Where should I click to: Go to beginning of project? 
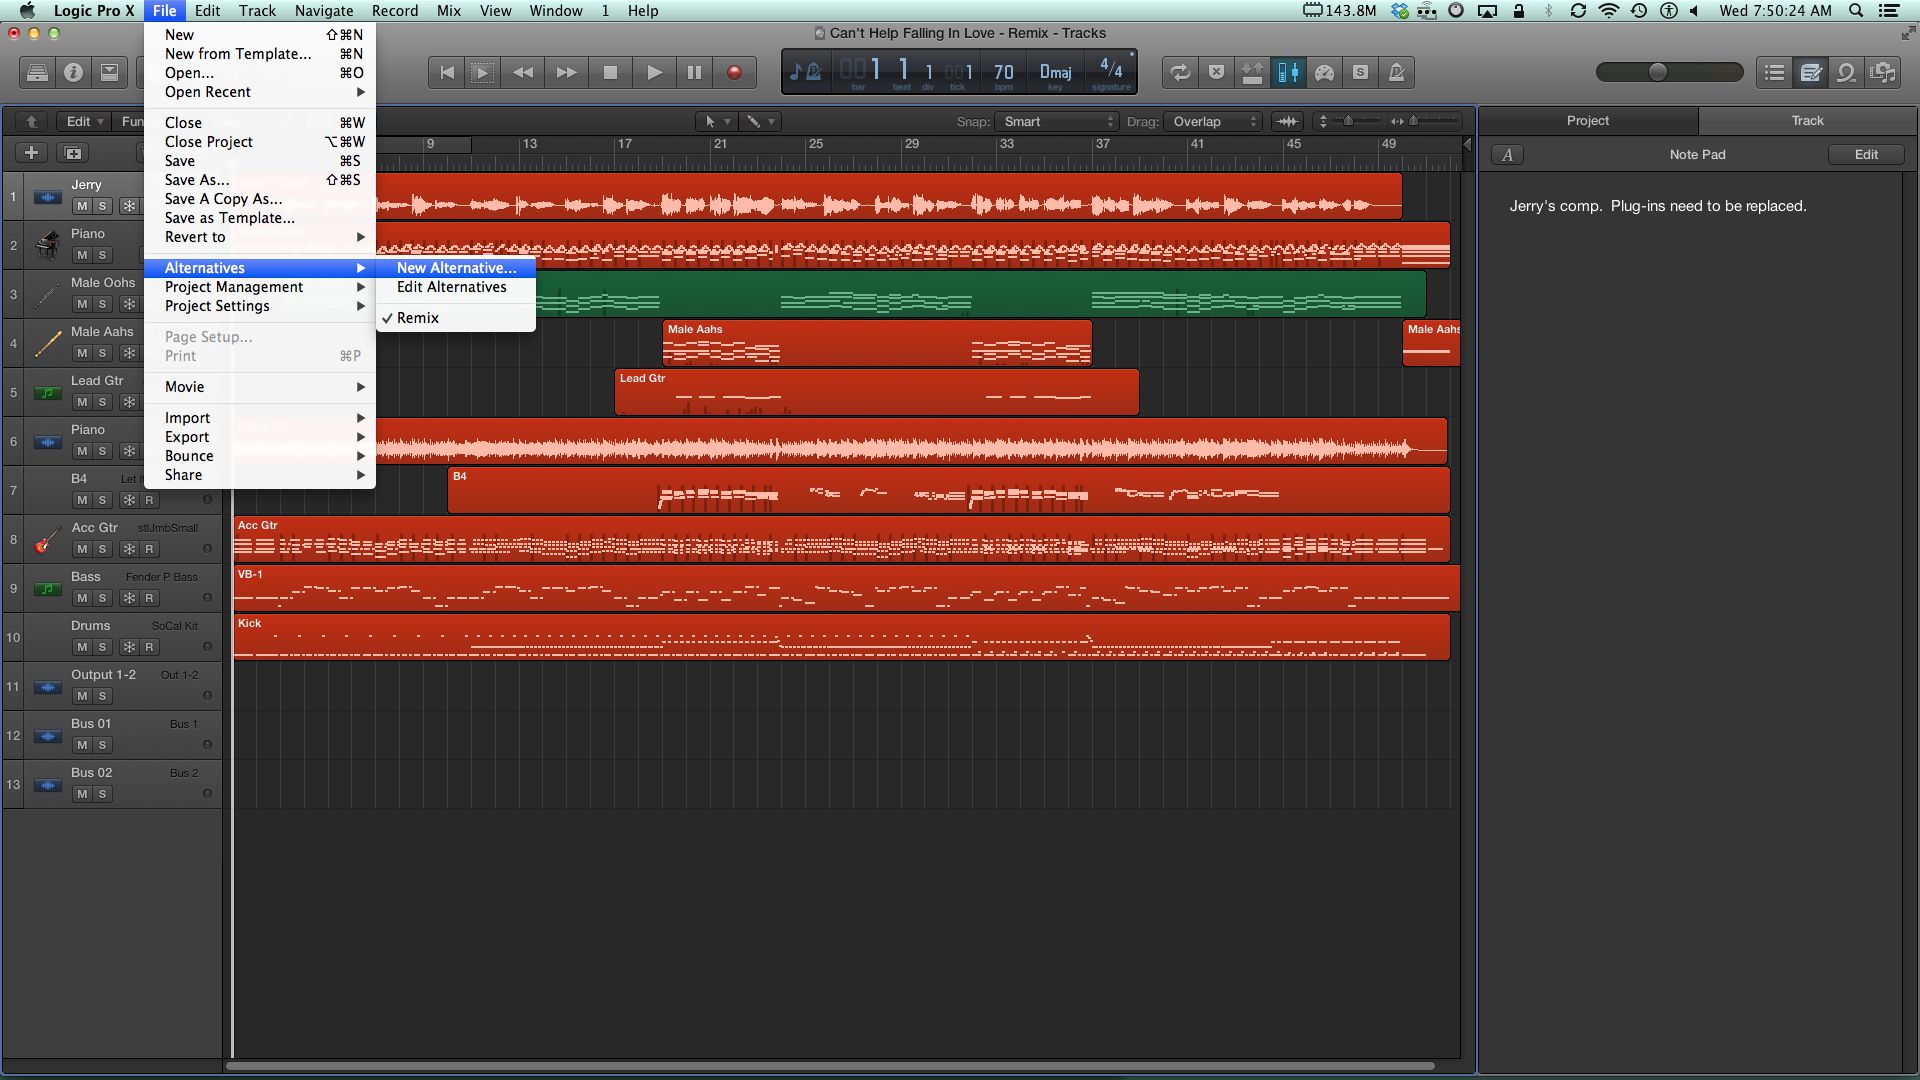tap(447, 72)
